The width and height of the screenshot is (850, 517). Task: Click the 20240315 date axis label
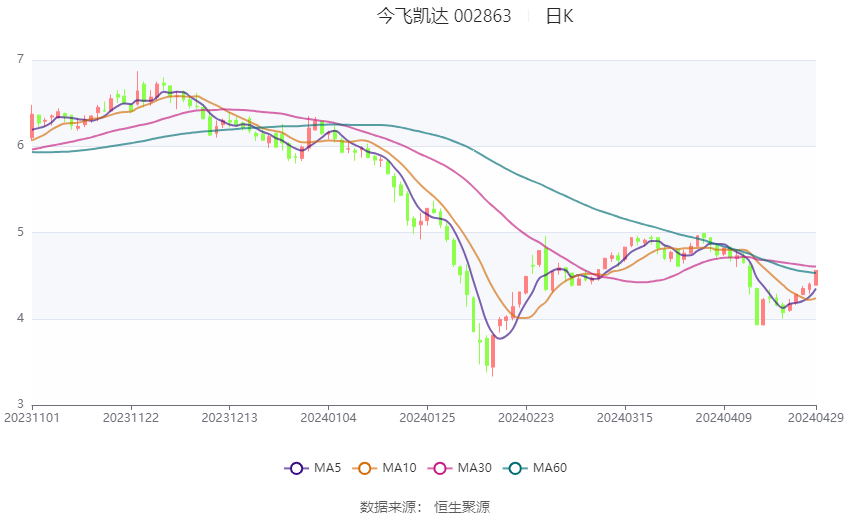point(625,418)
